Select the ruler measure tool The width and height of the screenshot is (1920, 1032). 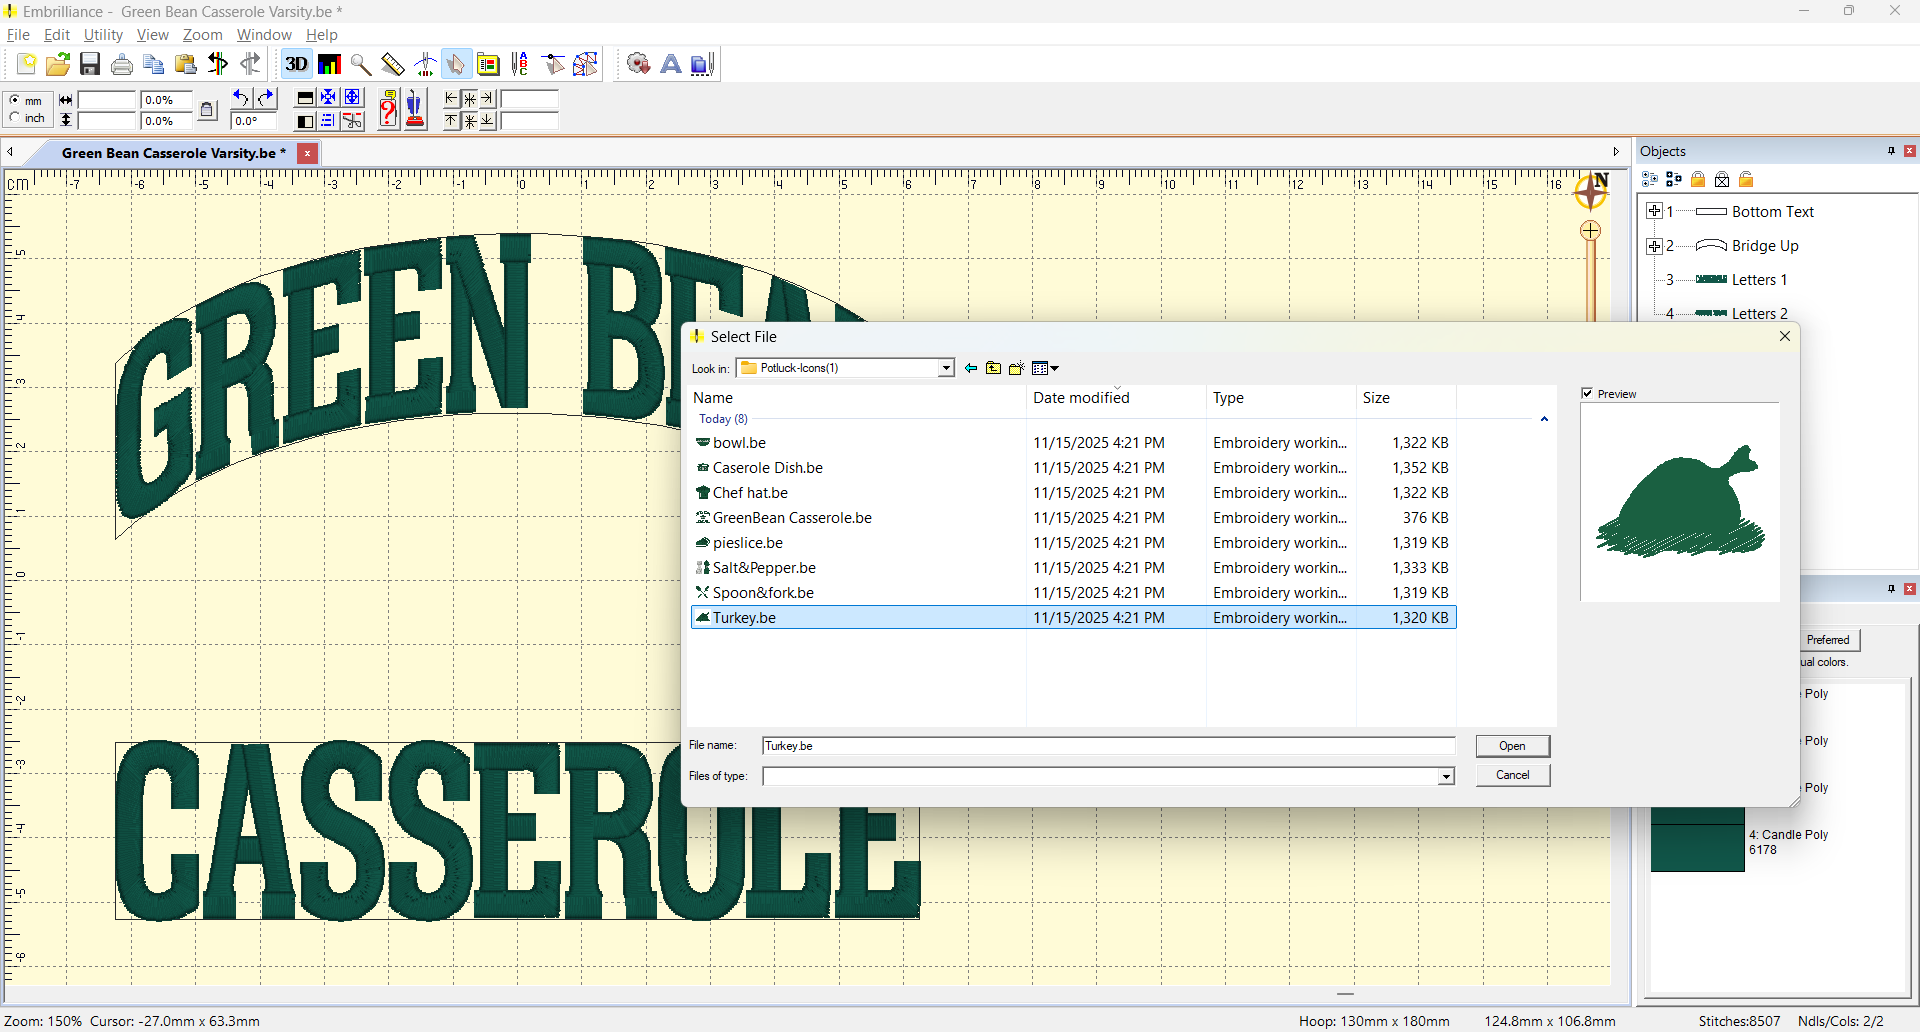393,64
